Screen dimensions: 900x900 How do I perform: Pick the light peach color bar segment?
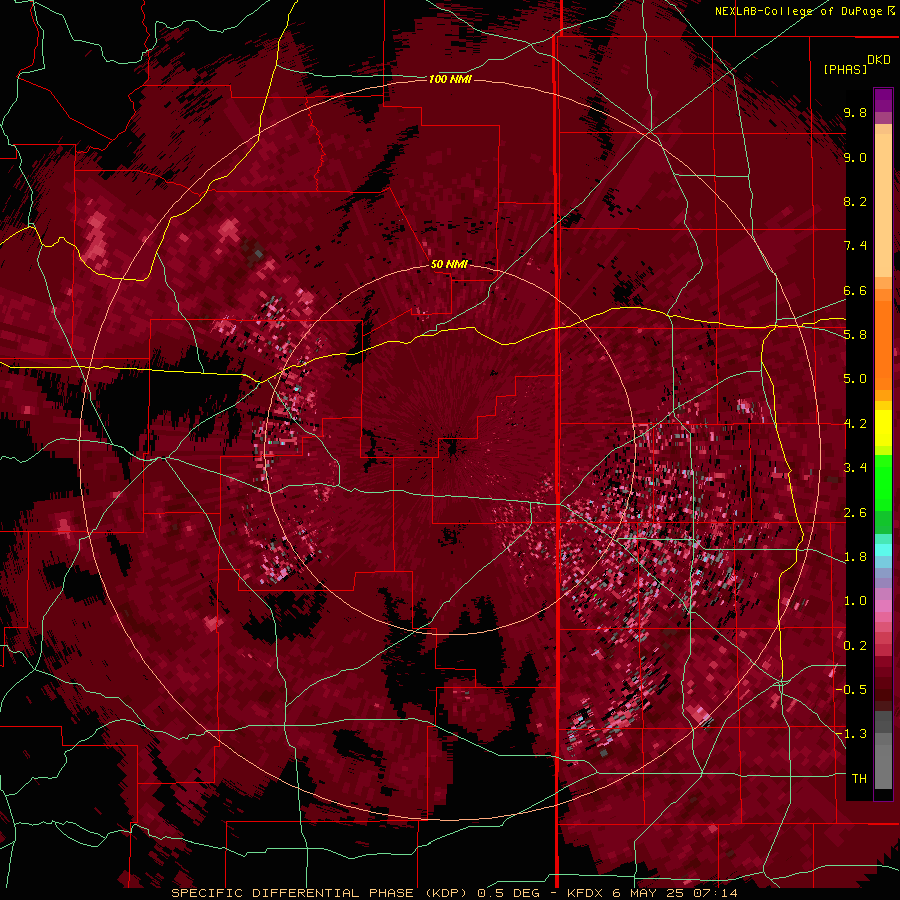[883, 205]
